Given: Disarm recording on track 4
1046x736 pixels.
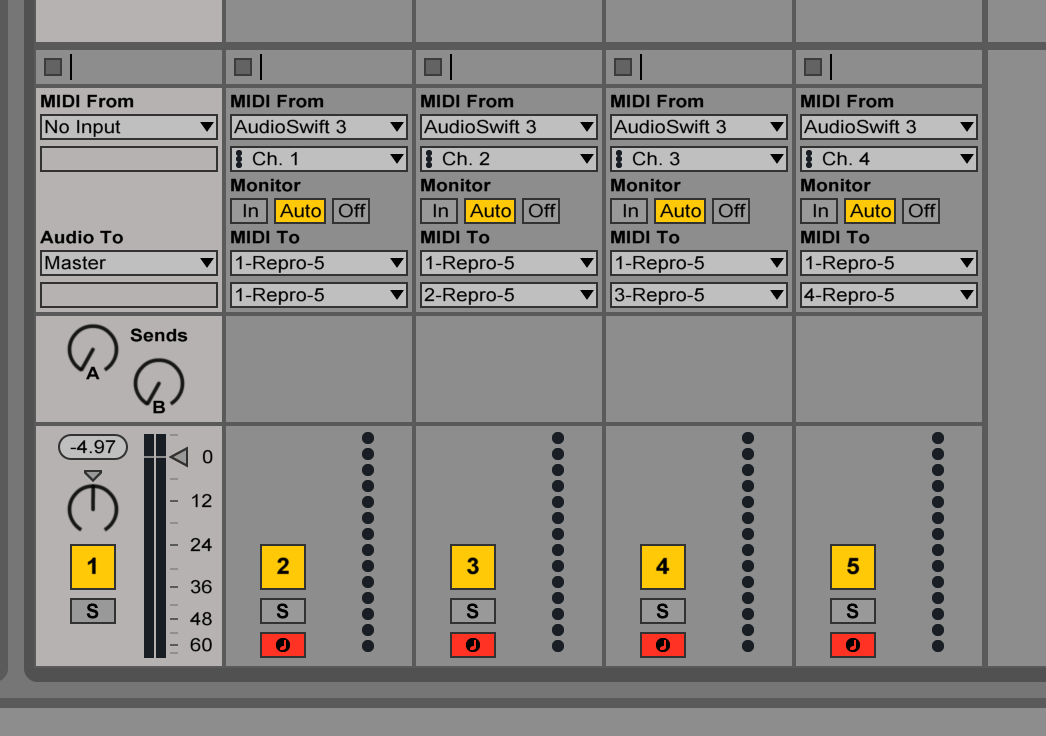Looking at the screenshot, I should pyautogui.click(x=662, y=645).
